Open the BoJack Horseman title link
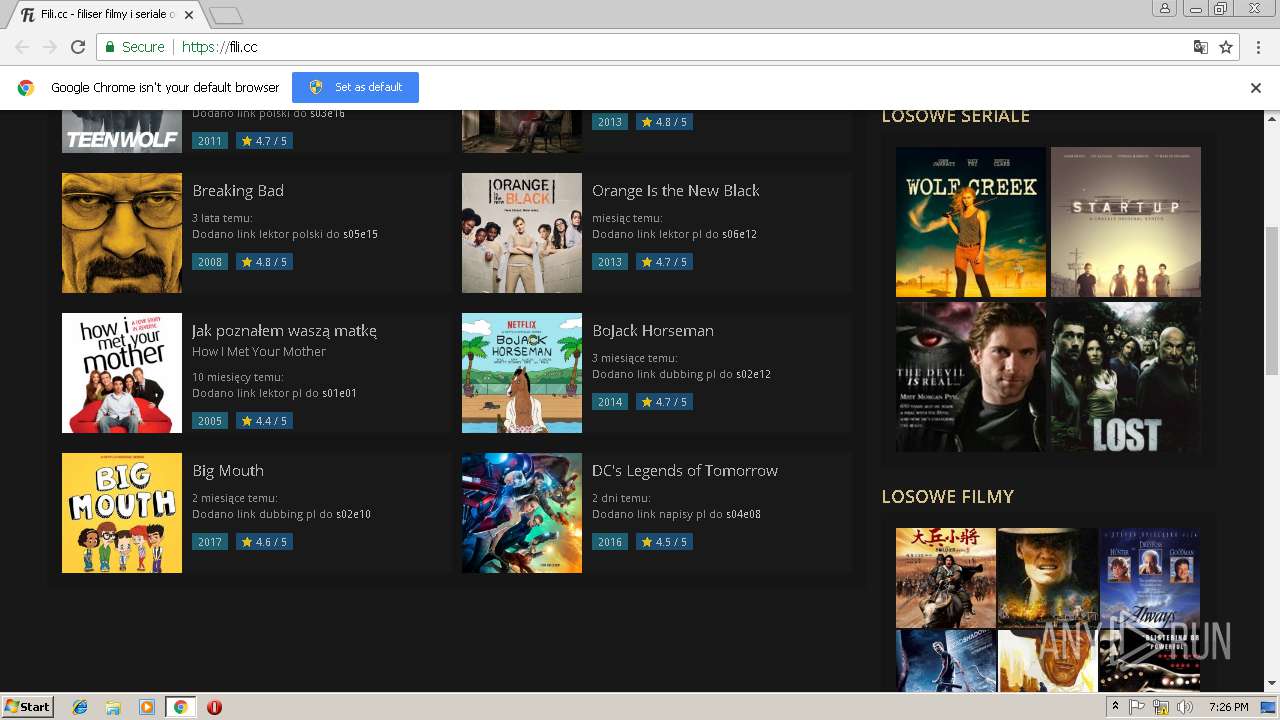 point(653,330)
